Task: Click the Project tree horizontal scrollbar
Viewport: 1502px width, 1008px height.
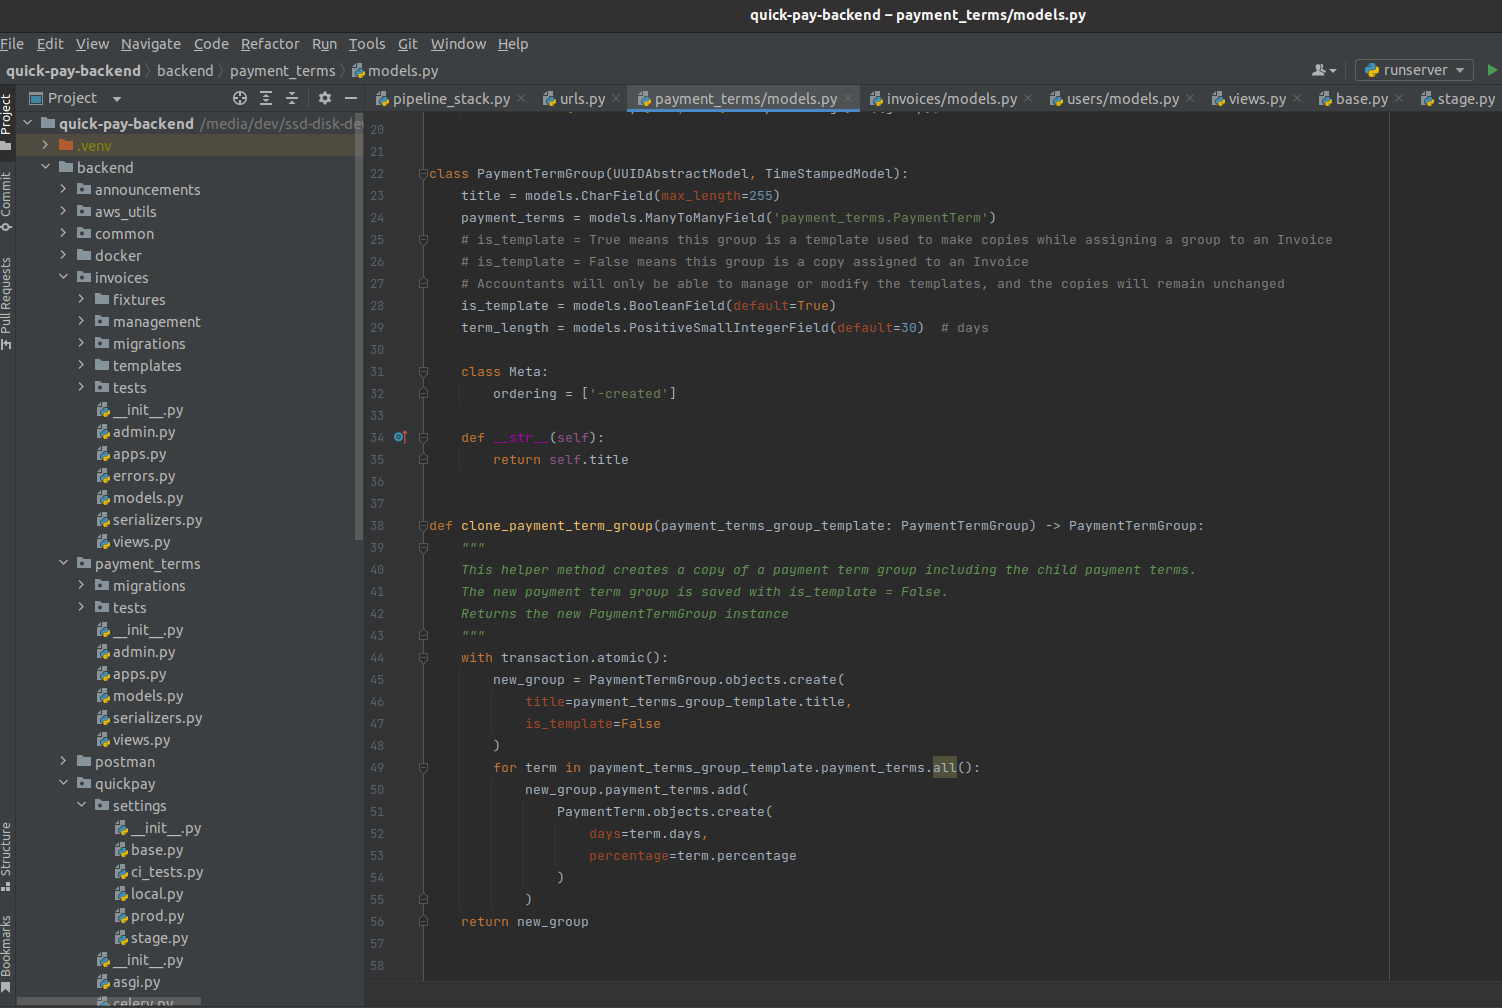Action: click(x=110, y=1001)
